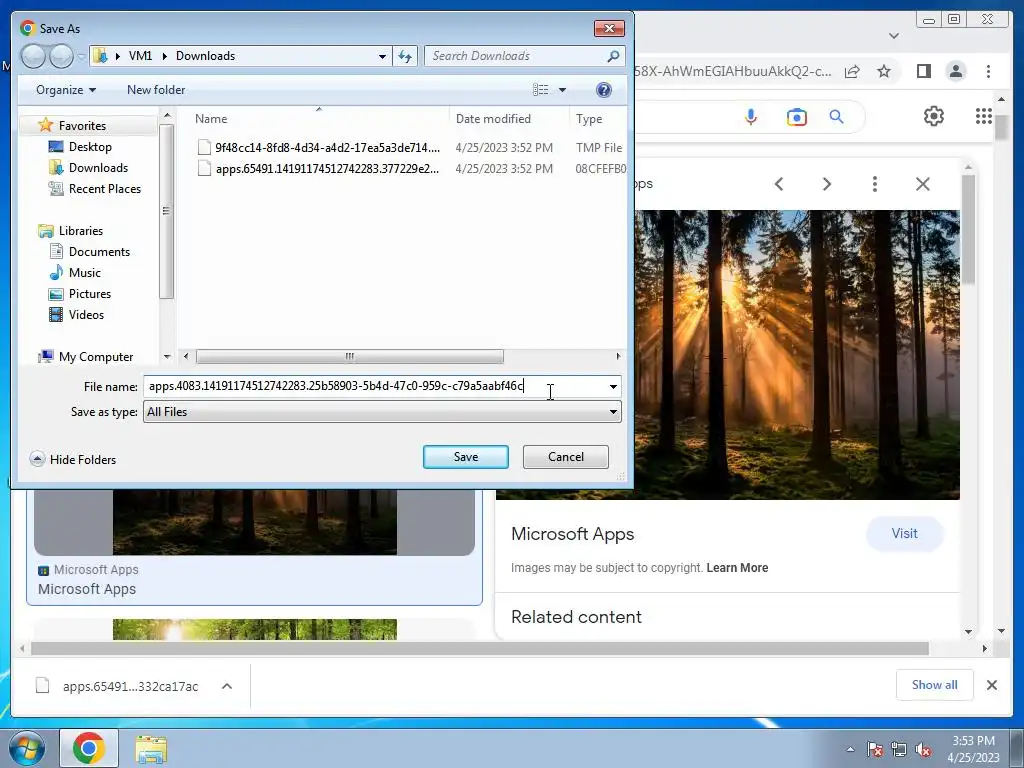The width and height of the screenshot is (1024, 768).
Task: Show previous image in preview panel
Action: point(778,184)
